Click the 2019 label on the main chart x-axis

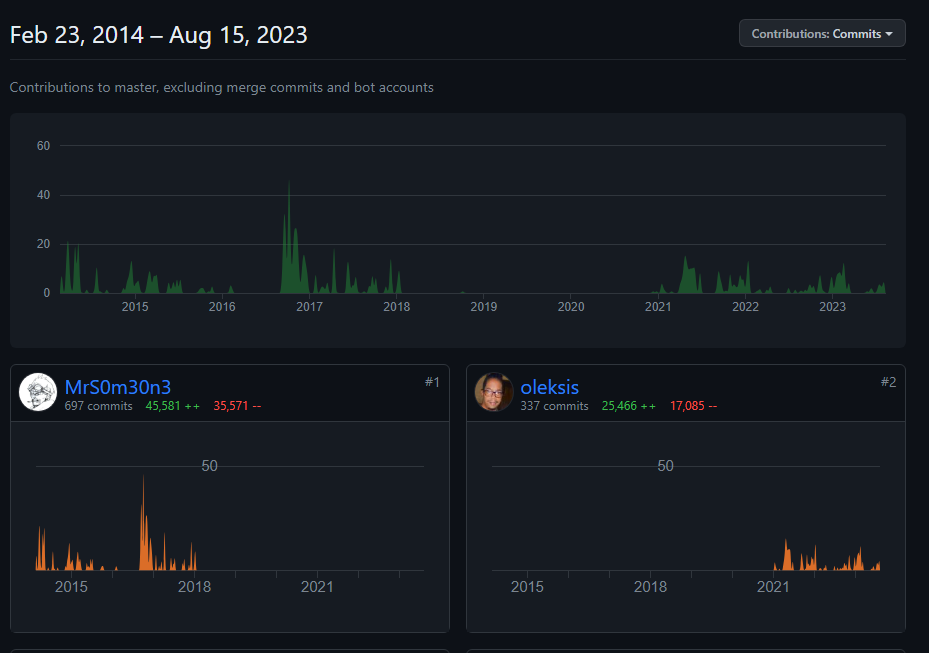pyautogui.click(x=483, y=307)
